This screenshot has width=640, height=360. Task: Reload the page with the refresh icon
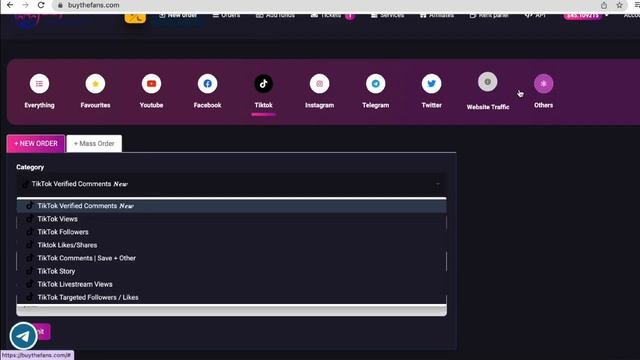point(41,5)
